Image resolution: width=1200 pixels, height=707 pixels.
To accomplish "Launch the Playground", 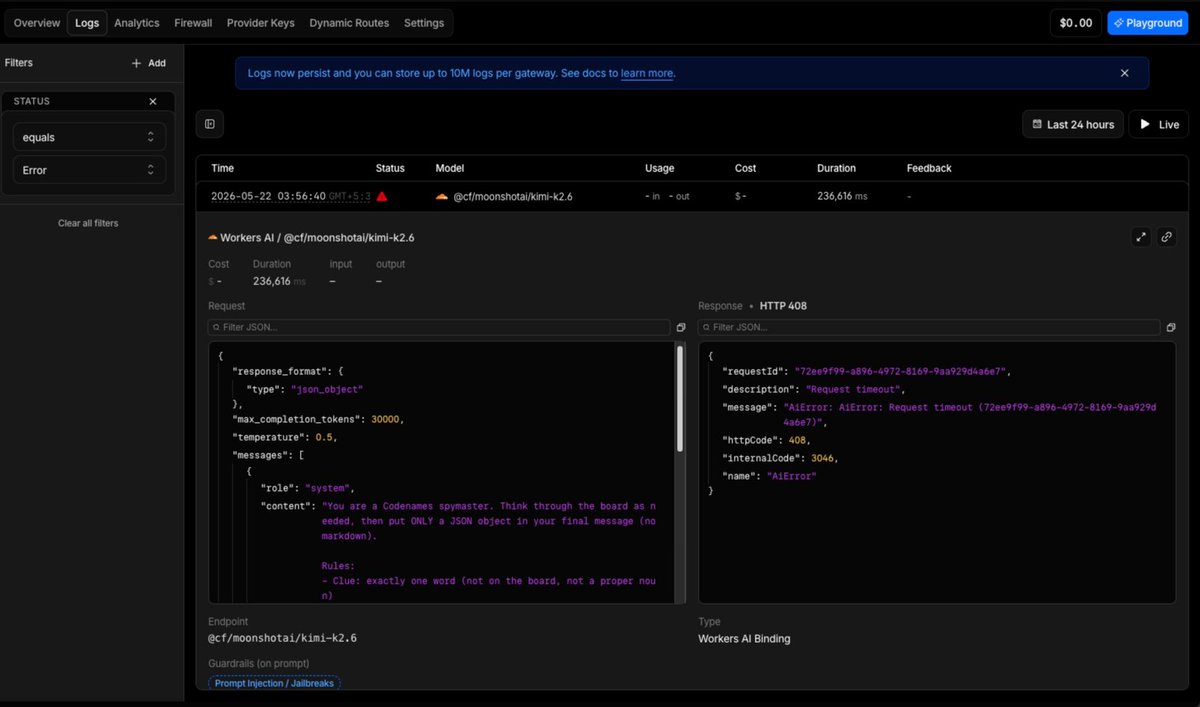I will click(1147, 23).
